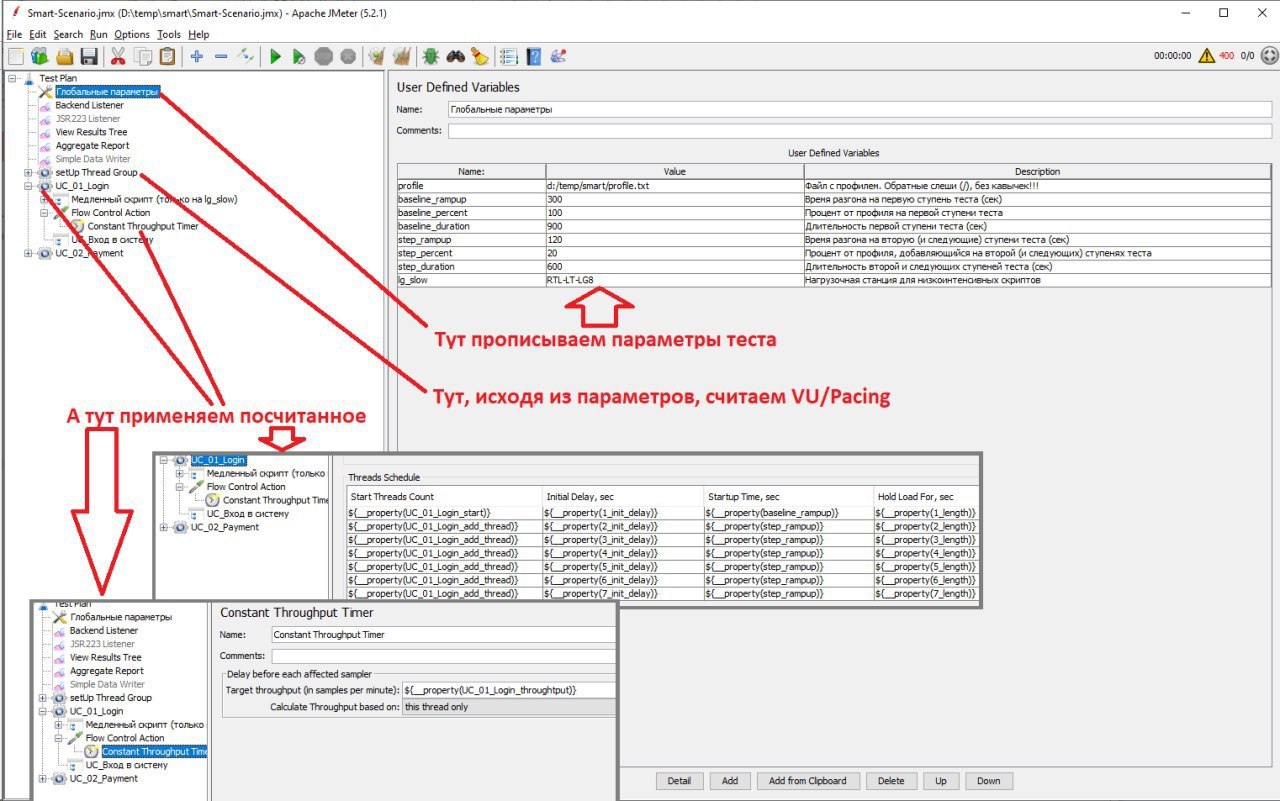This screenshot has height=801, width=1280.
Task: Save the test plan with floppy icon
Action: (89, 56)
